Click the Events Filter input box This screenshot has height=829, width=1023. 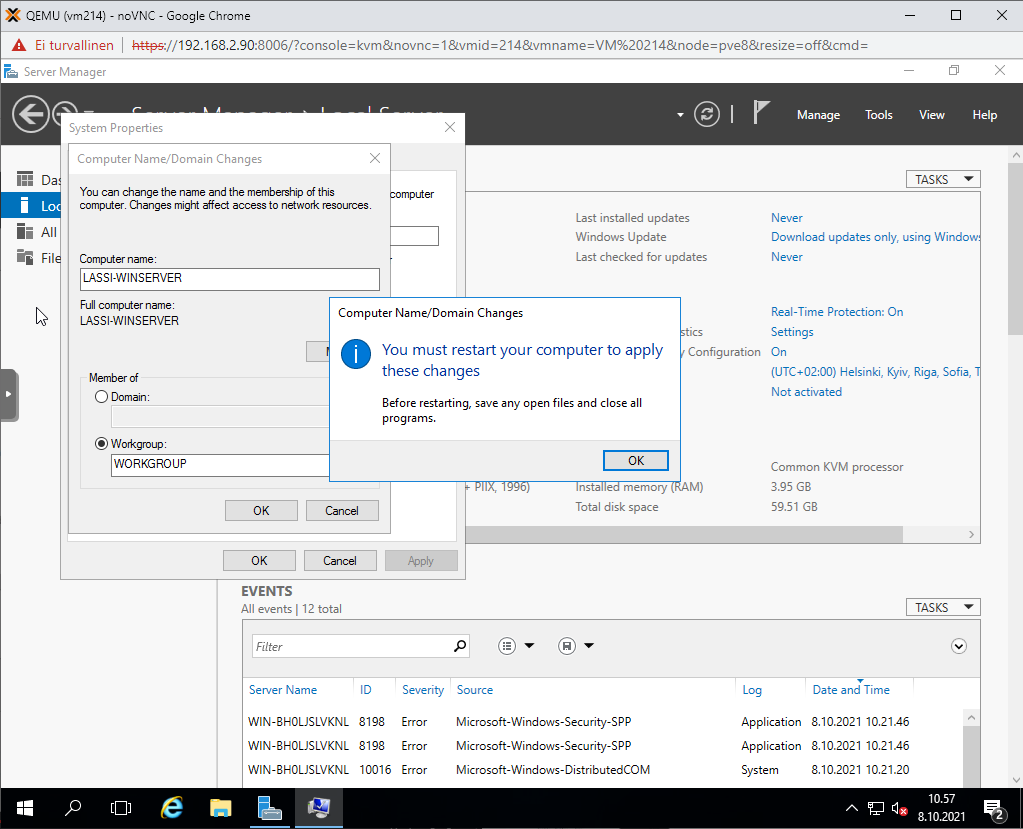point(352,646)
